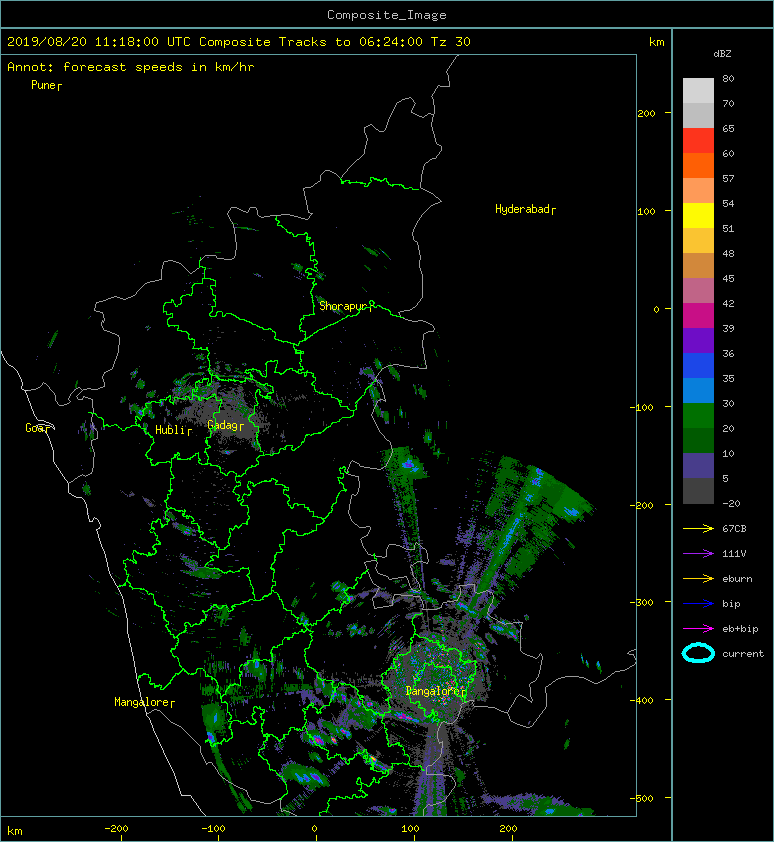Select the Hubli city label
The width and height of the screenshot is (774, 842).
(x=170, y=430)
